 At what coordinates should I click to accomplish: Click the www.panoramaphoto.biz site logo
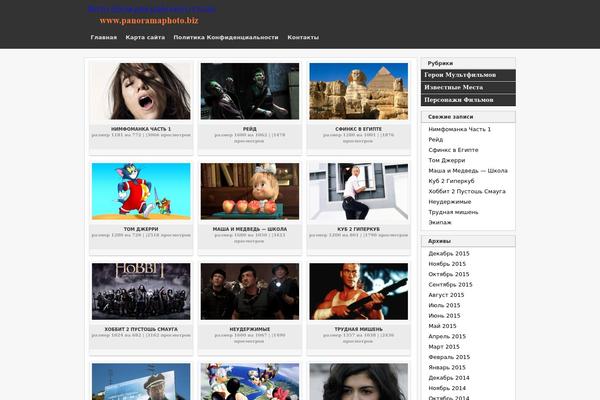pos(149,21)
